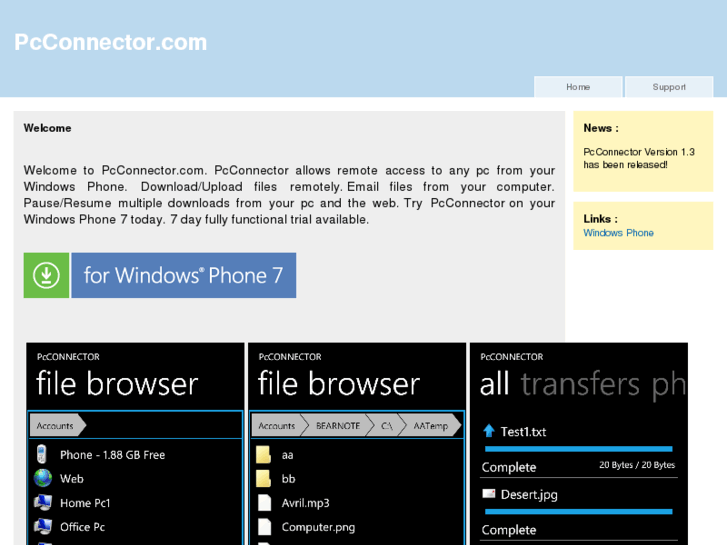Click the Complete status under Test1.txt
This screenshot has width=727, height=545.
pyautogui.click(x=509, y=468)
